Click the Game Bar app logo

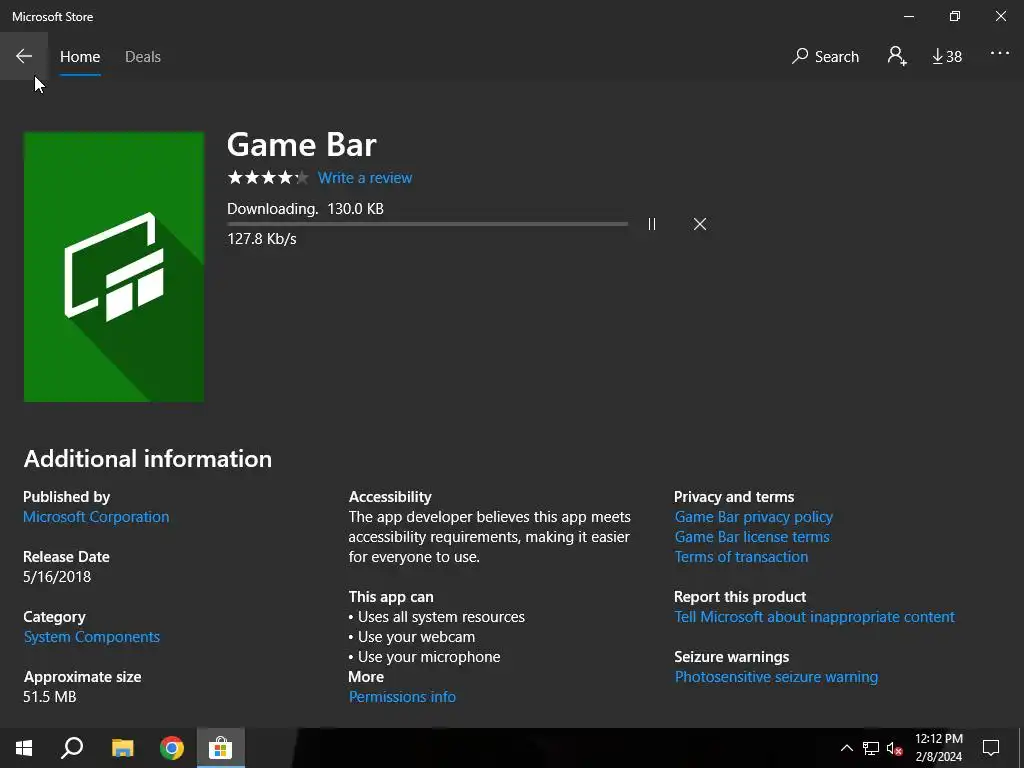pyautogui.click(x=114, y=266)
